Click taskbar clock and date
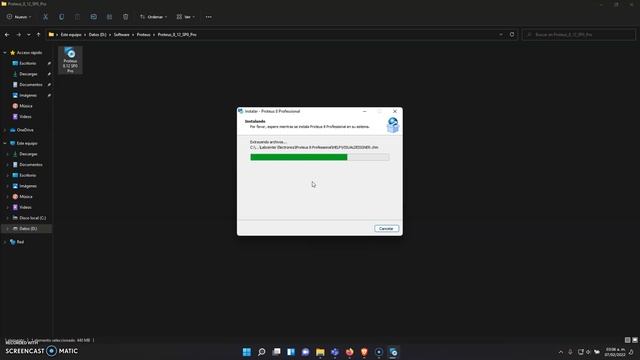This screenshot has width=640, height=360. coord(615,352)
